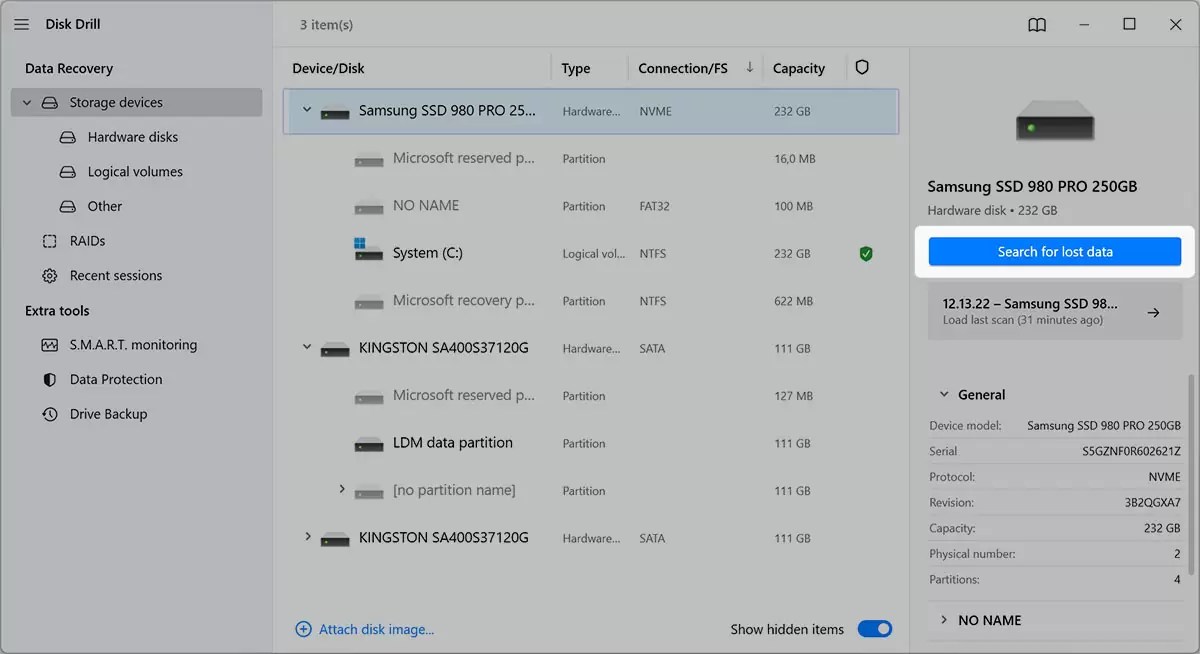The image size is (1200, 654).
Task: Toggle Show hidden items off
Action: 874,628
